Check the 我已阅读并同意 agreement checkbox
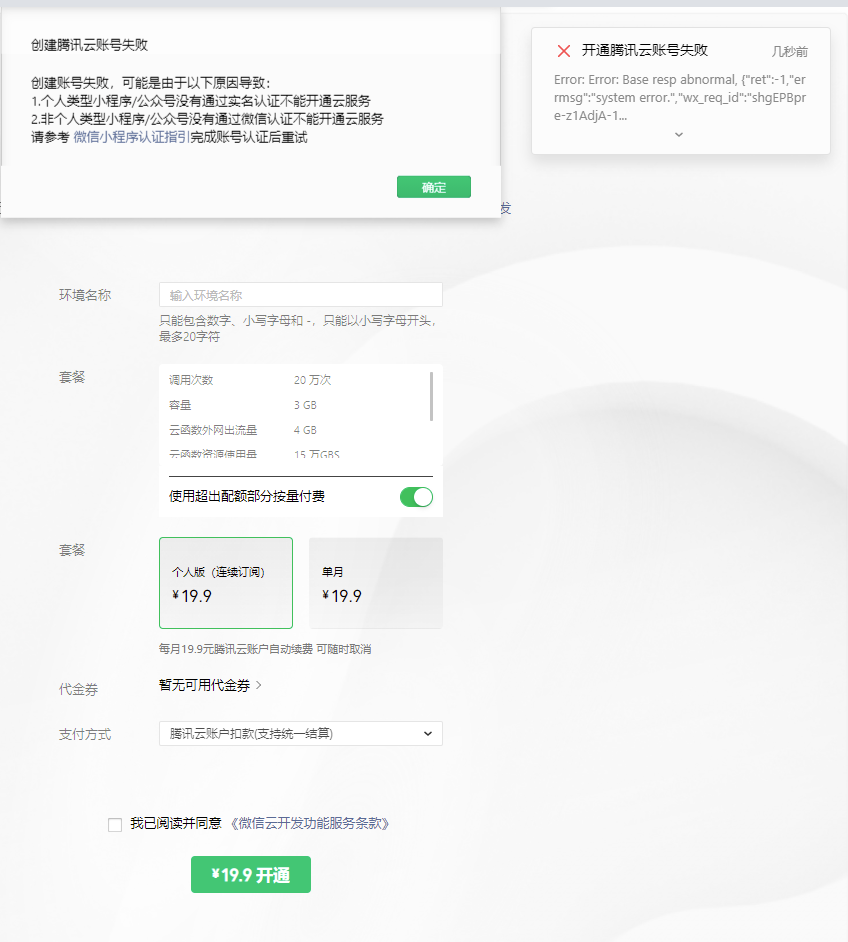Screen dimensions: 848x942 pyautogui.click(x=115, y=824)
